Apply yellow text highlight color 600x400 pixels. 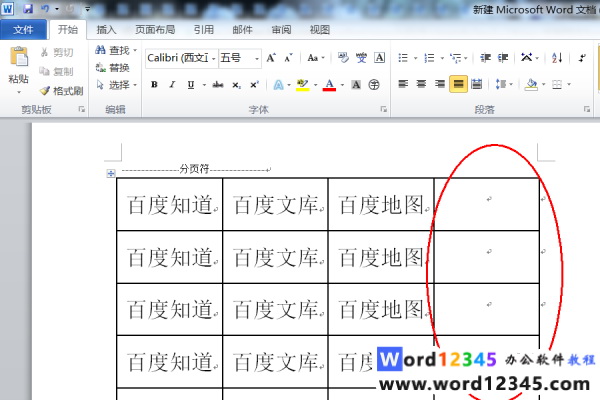point(302,85)
